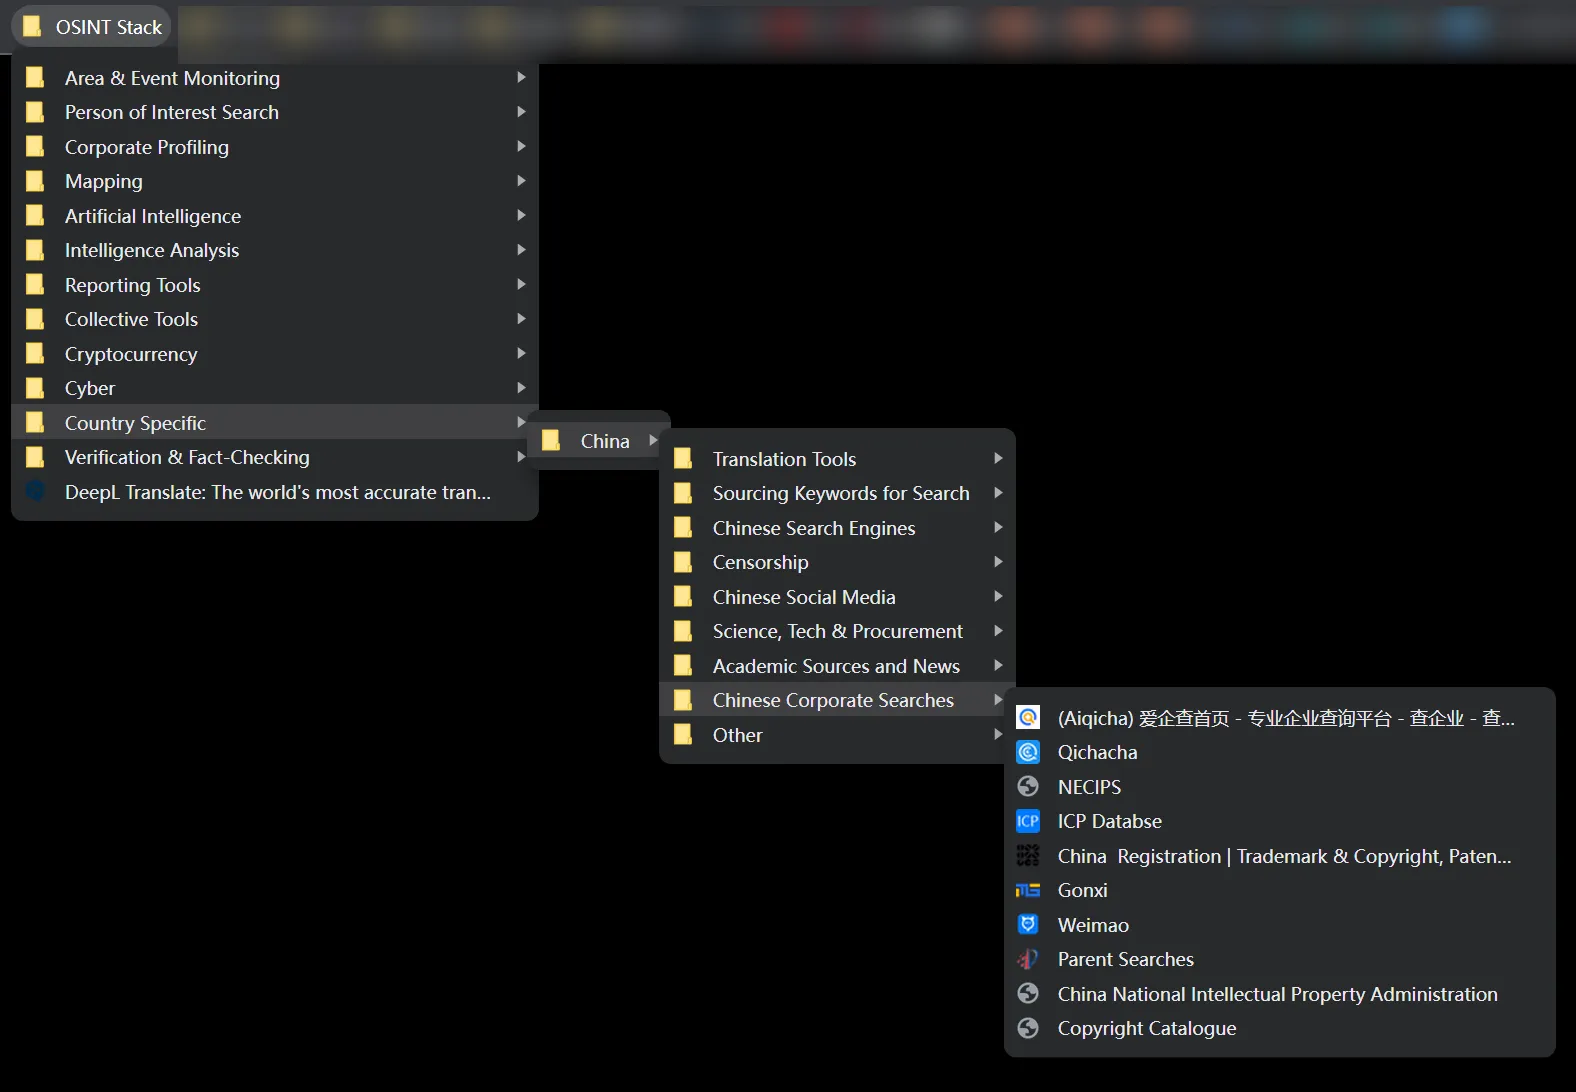Expand the Area & Event Monitoring submenu arrow

coord(521,77)
